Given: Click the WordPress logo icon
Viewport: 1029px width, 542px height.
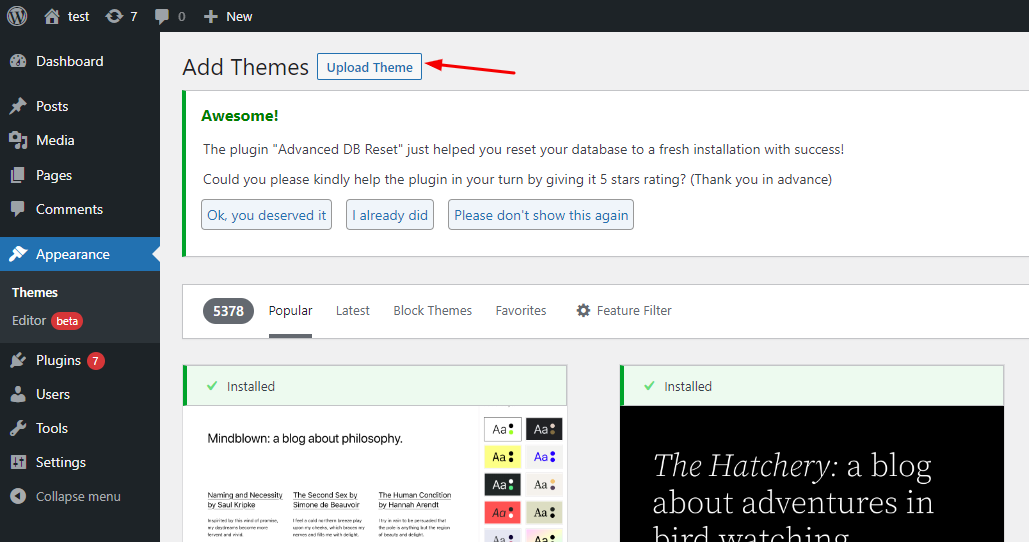Looking at the screenshot, I should 17,16.
